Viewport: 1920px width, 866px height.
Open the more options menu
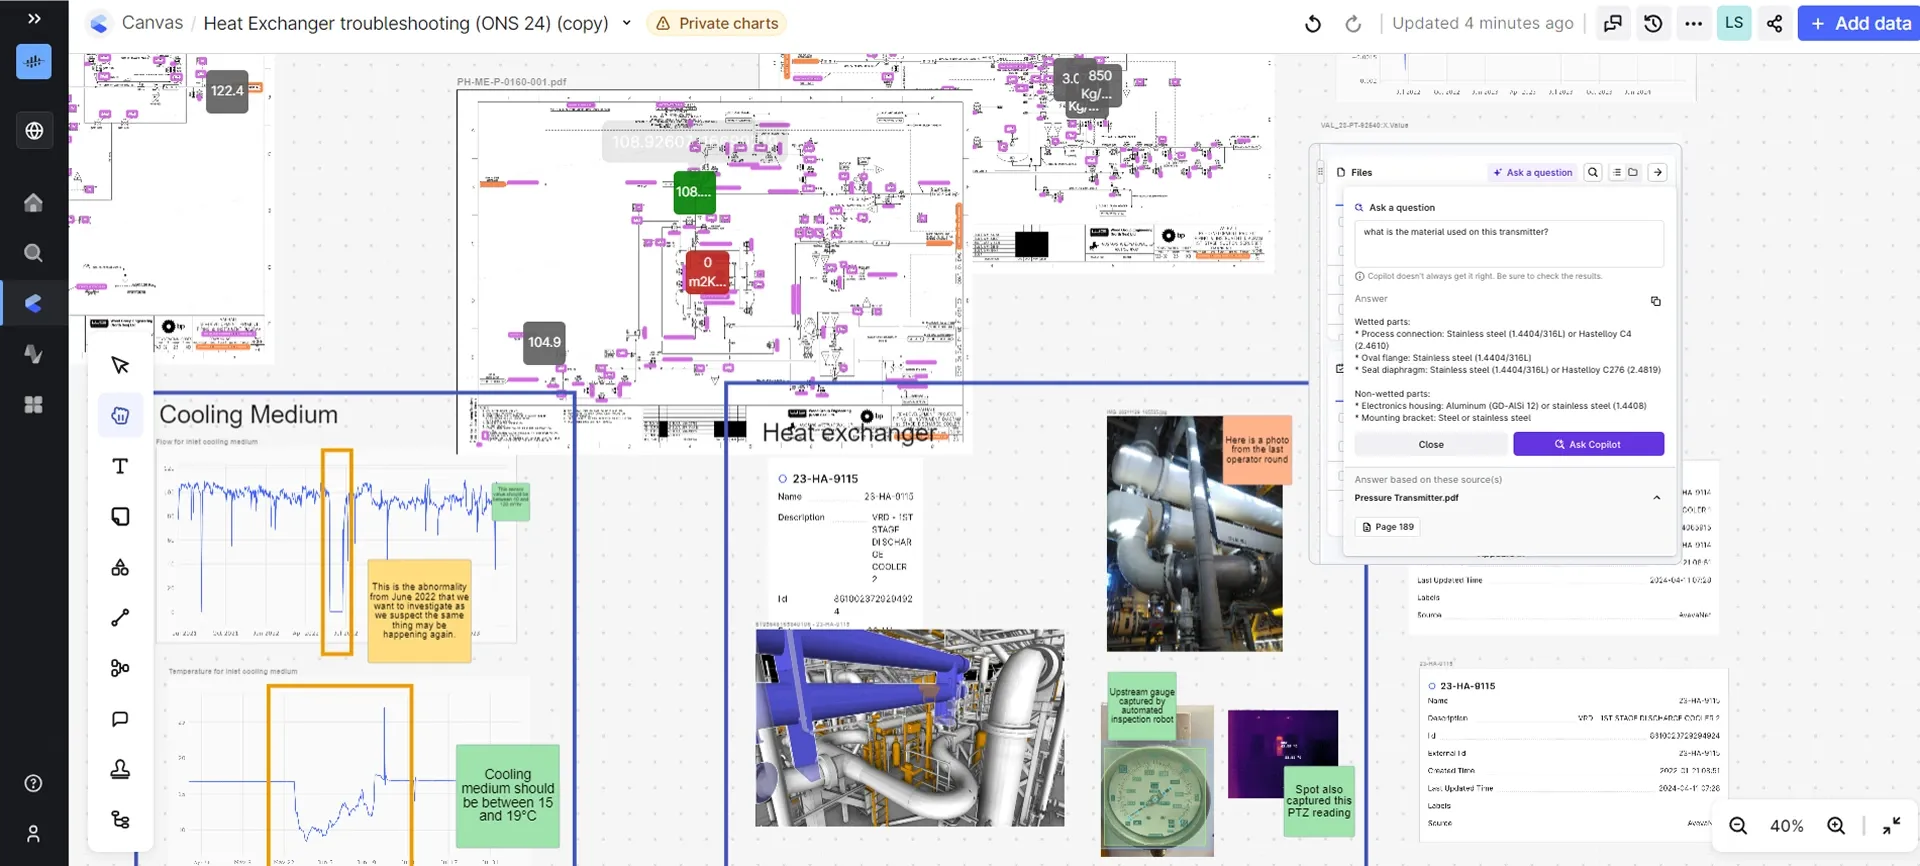click(x=1693, y=23)
